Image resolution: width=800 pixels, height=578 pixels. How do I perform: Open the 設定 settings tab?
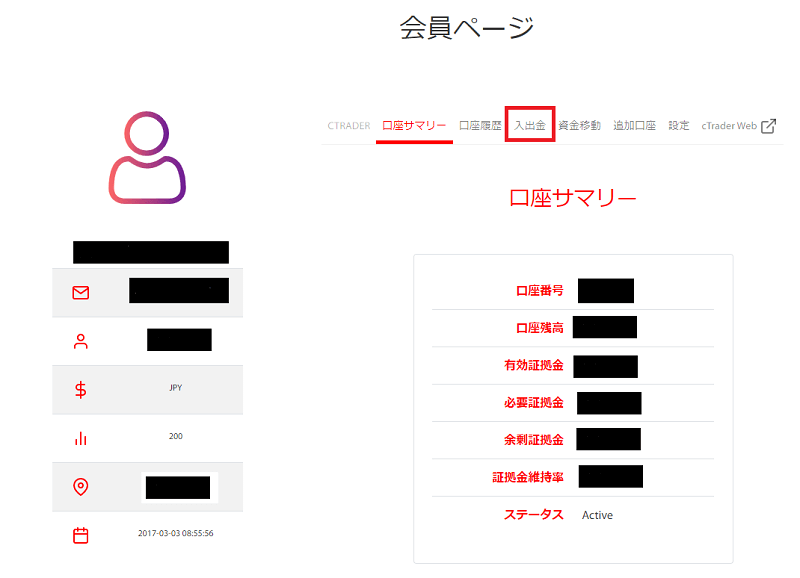pos(679,126)
